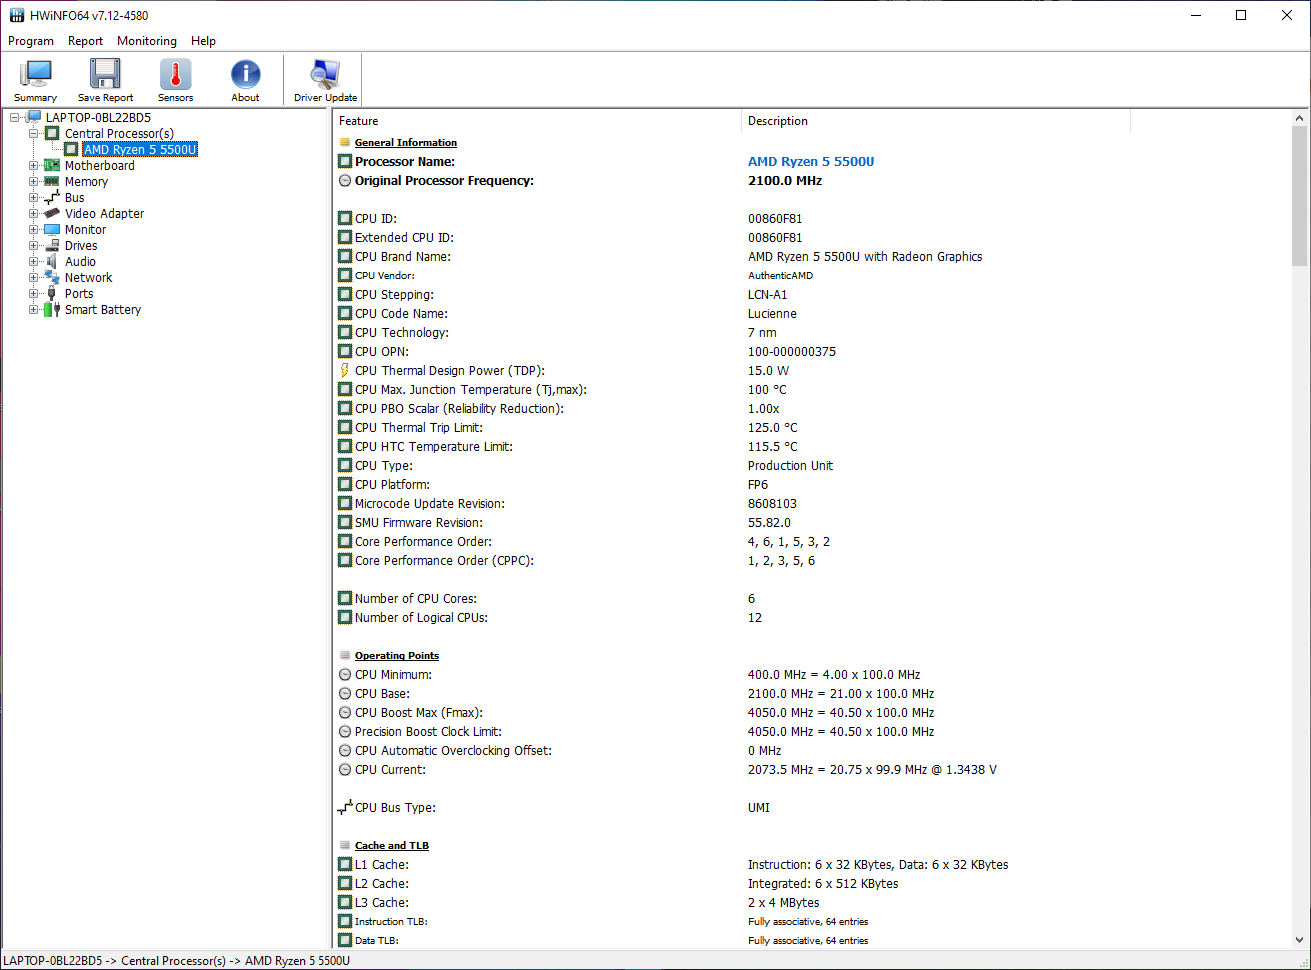
Task: Click the Description column header
Action: (x=777, y=121)
